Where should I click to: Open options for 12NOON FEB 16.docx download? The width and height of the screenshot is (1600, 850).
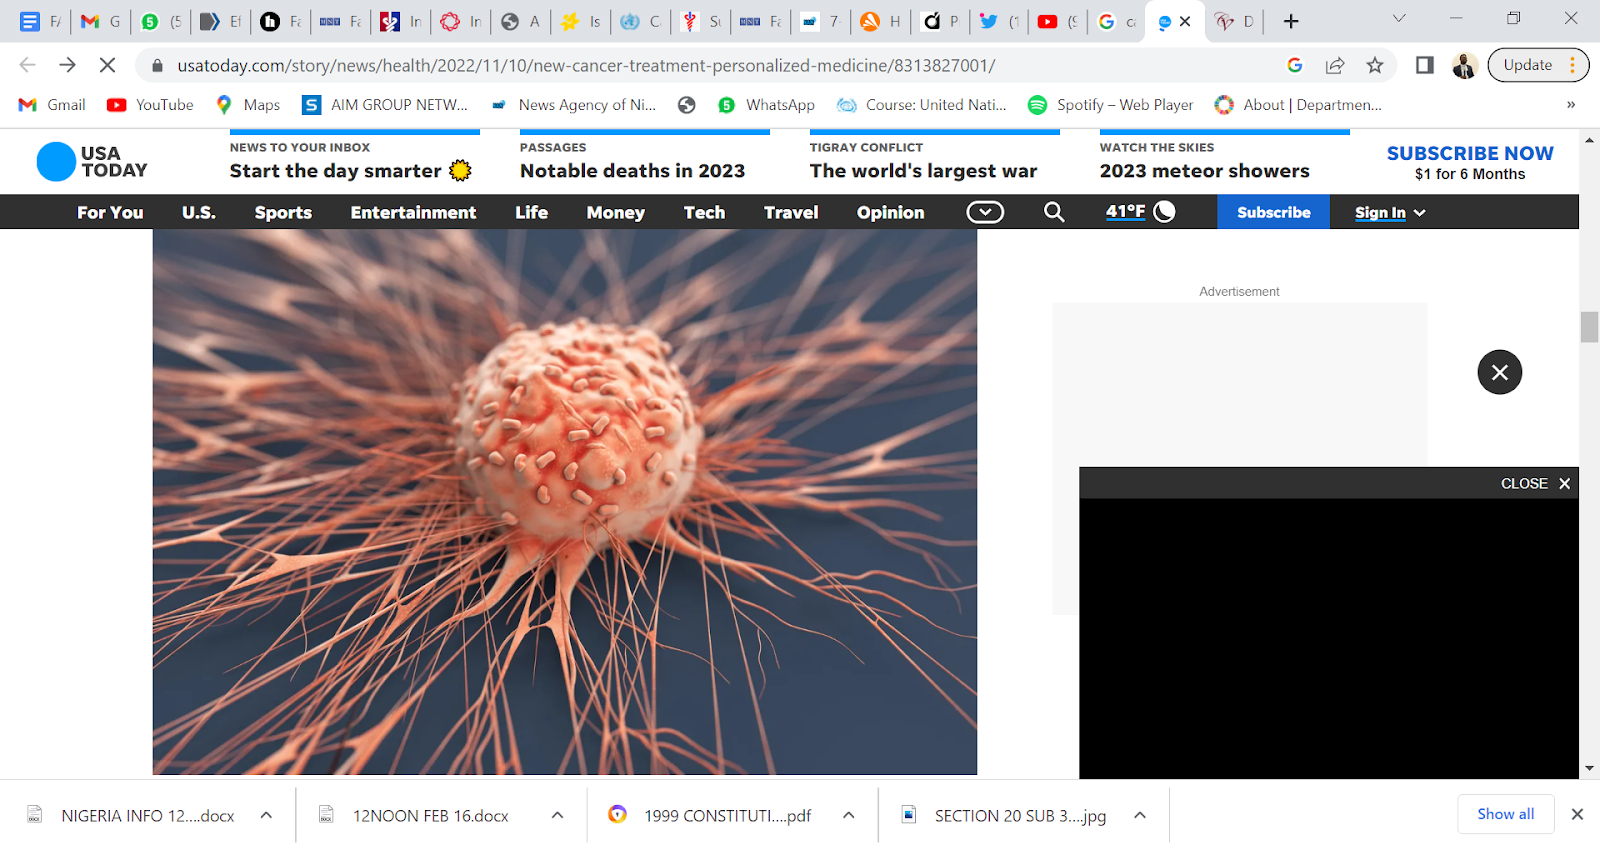[x=557, y=815]
